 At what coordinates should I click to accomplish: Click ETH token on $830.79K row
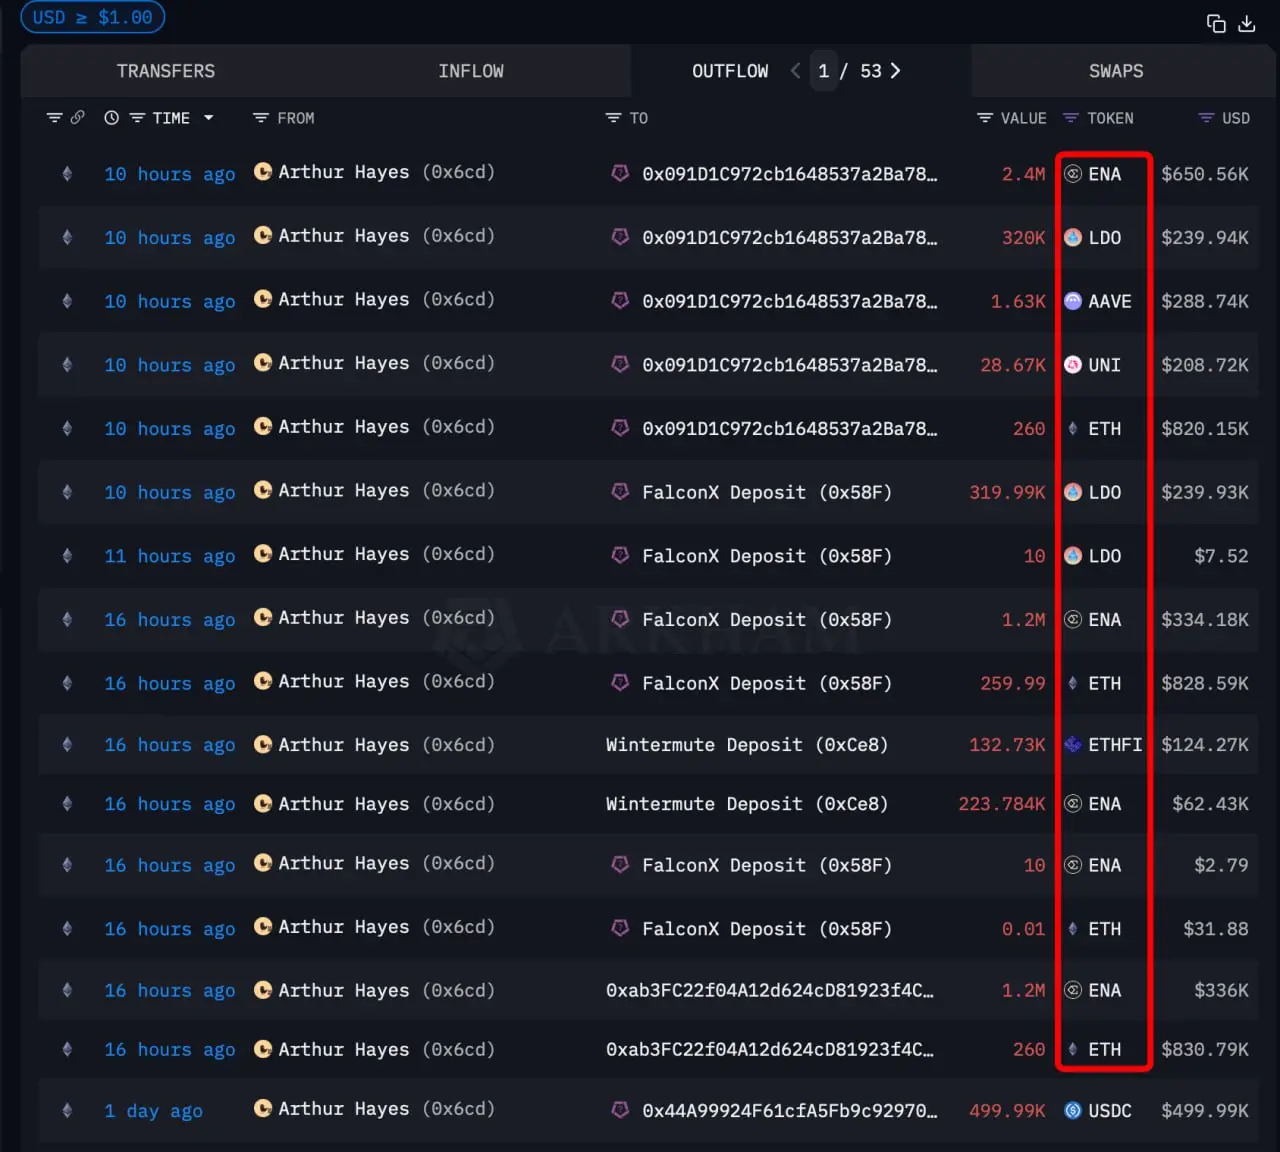pyautogui.click(x=1093, y=1049)
